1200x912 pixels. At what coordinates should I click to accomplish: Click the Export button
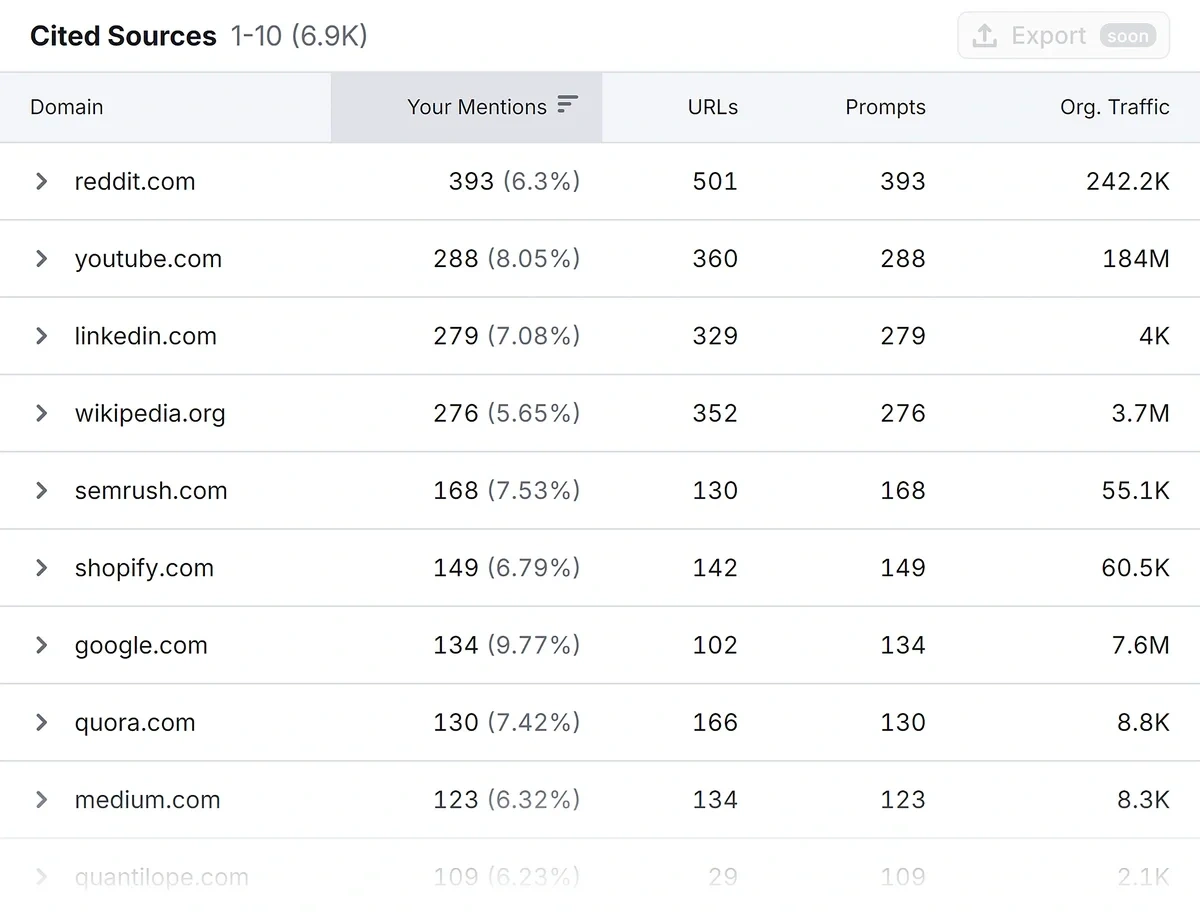[1048, 35]
